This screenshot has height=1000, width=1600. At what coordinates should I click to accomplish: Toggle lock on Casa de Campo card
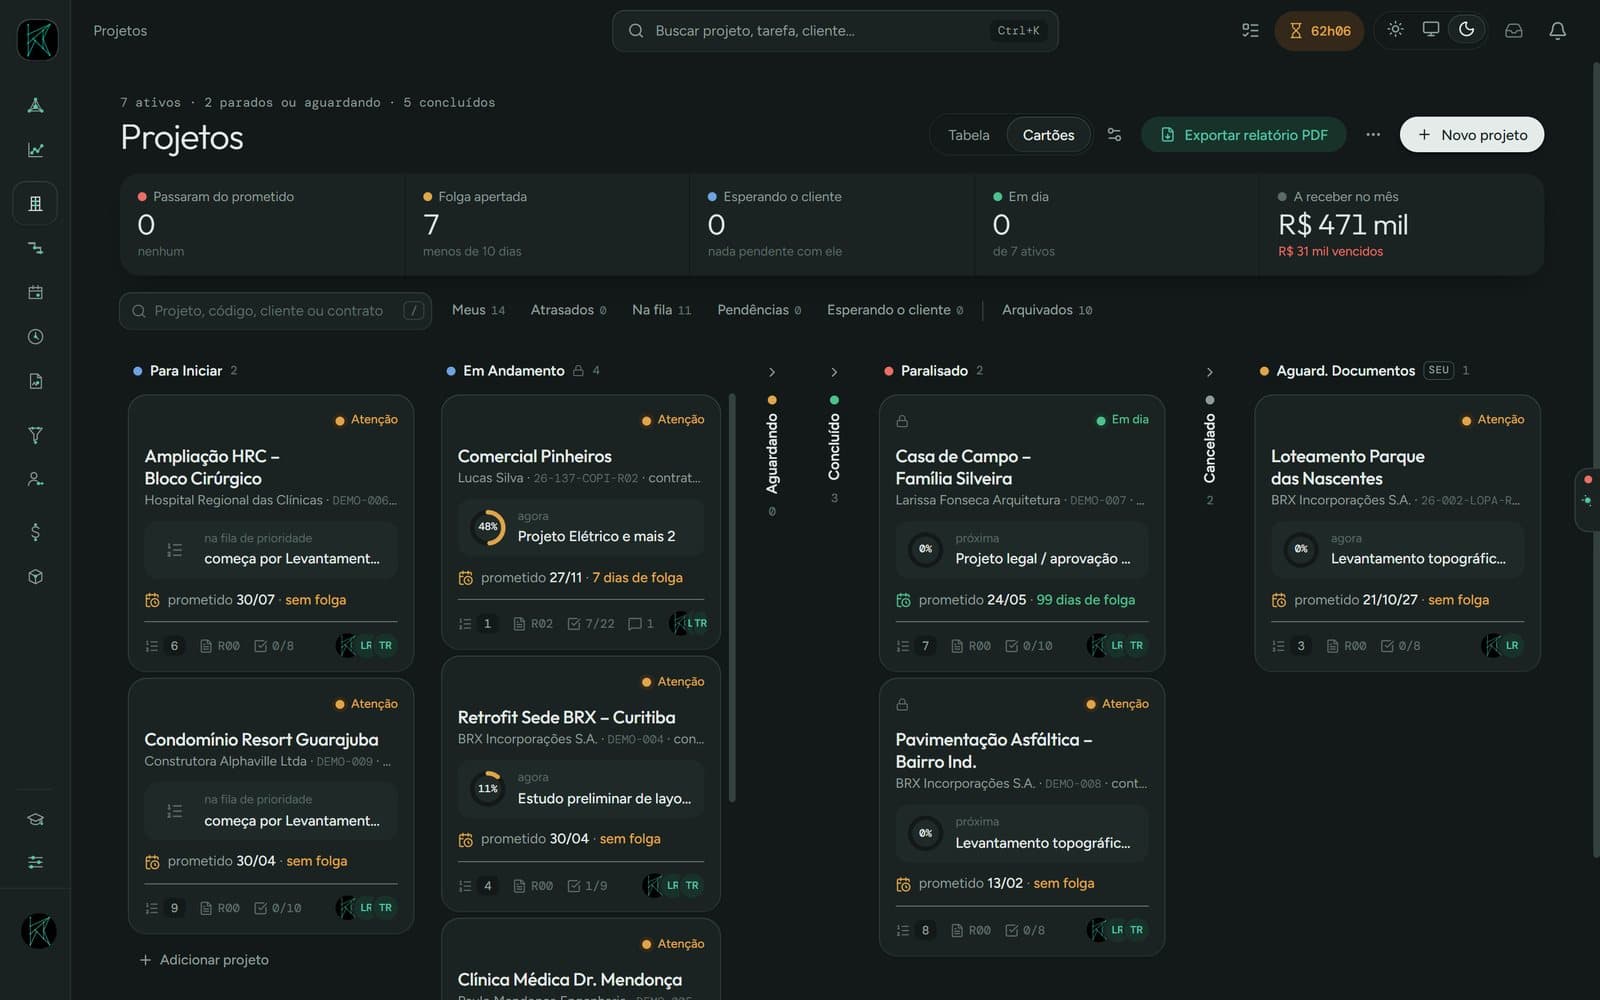(902, 421)
